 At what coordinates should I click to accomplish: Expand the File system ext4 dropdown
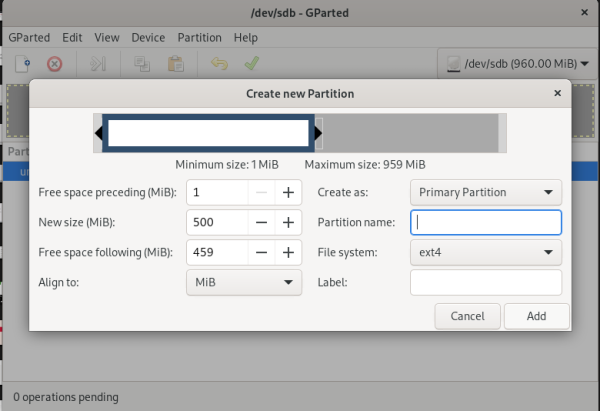486,253
